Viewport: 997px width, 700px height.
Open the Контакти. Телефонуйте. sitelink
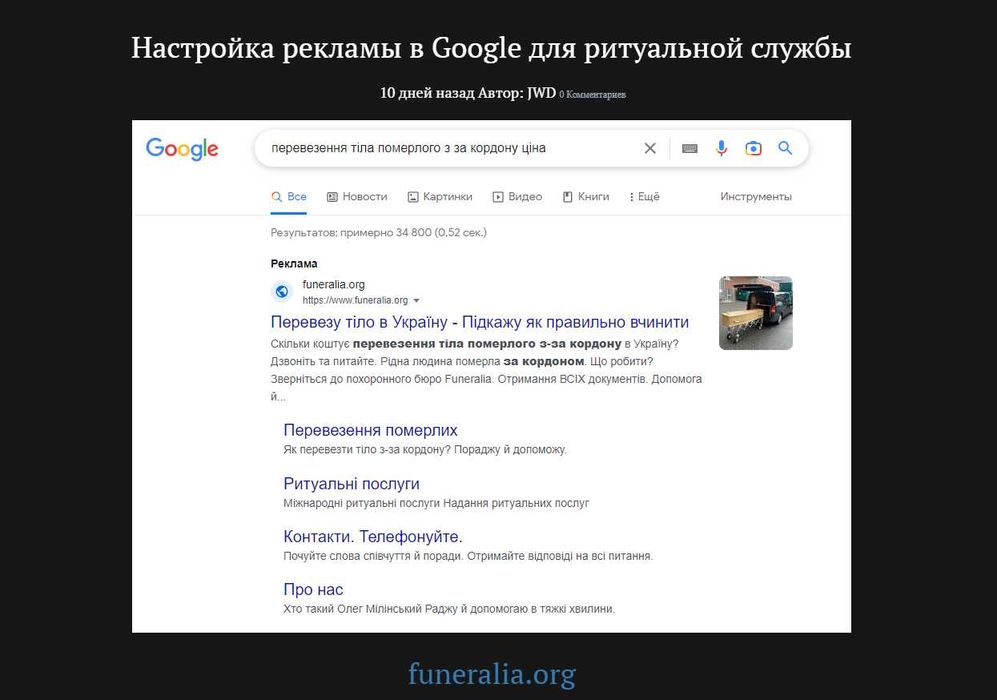[373, 537]
